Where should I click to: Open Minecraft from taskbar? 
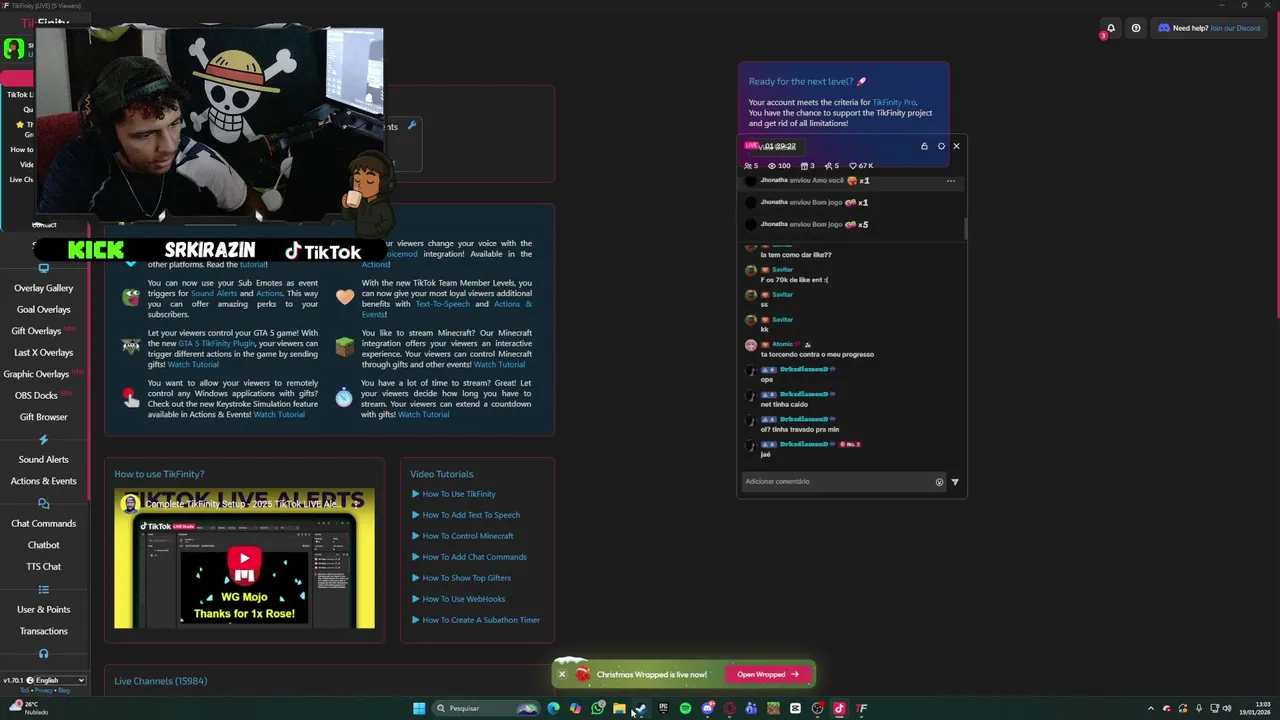coord(773,708)
